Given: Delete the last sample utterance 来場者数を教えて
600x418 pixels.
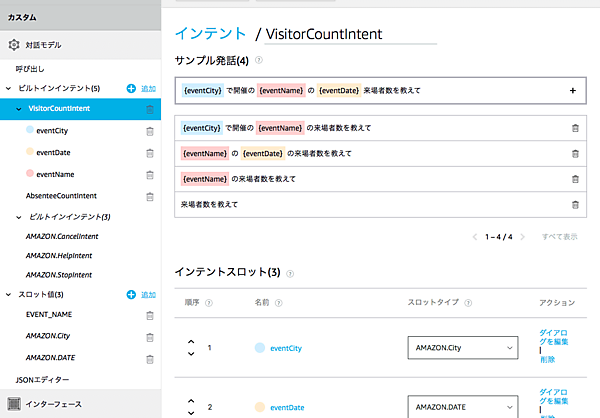Looking at the screenshot, I should (x=574, y=204).
